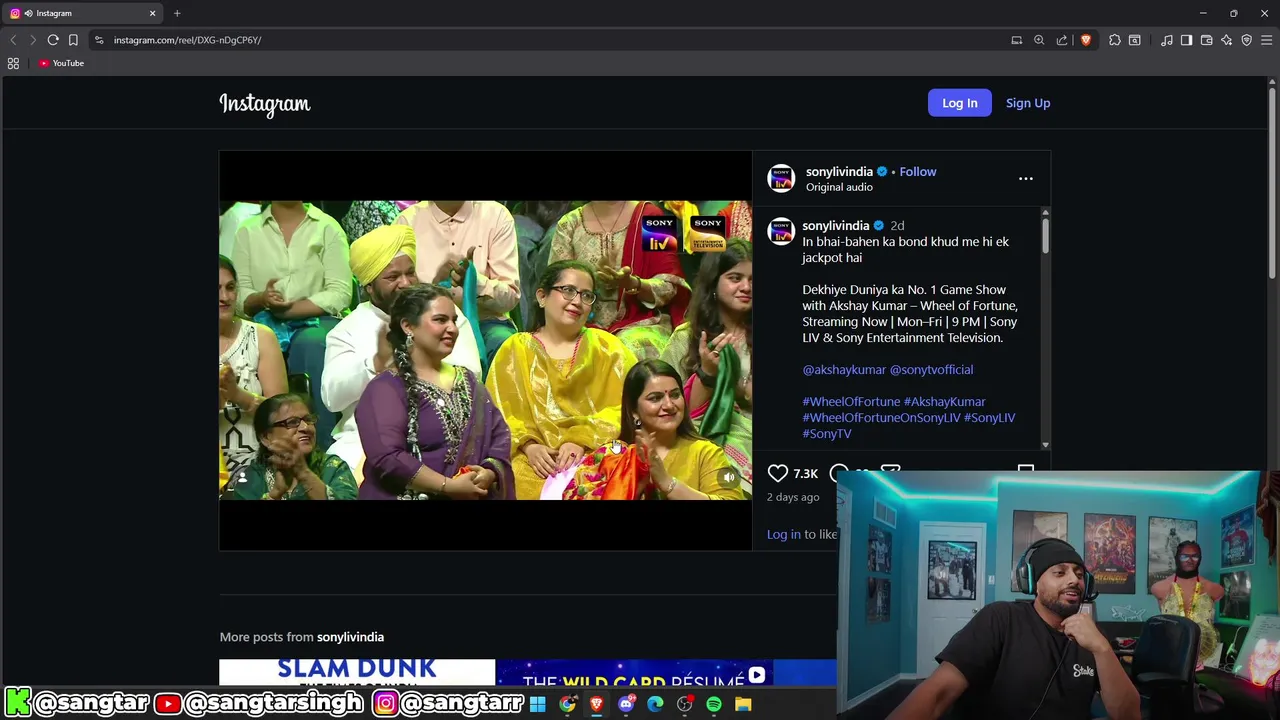Image resolution: width=1280 pixels, height=720 pixels.
Task: Click the install app icon in address bar
Action: 1017,40
